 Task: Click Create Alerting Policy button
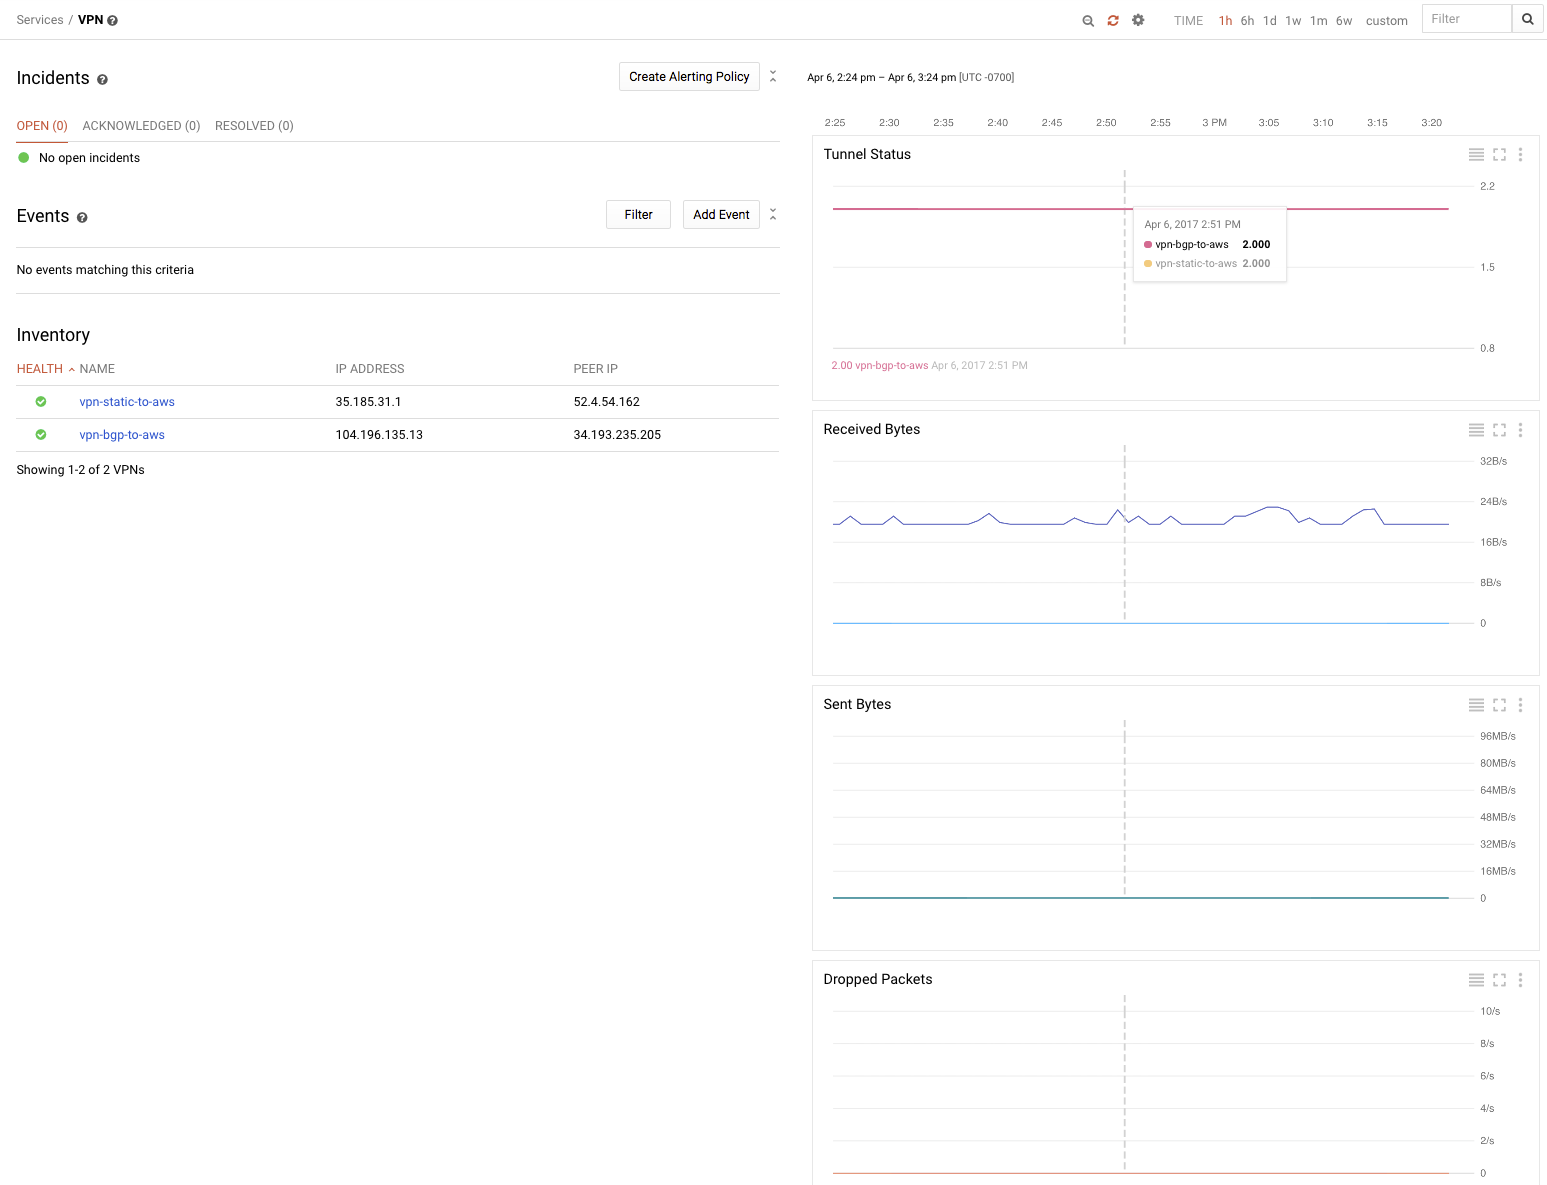(689, 77)
